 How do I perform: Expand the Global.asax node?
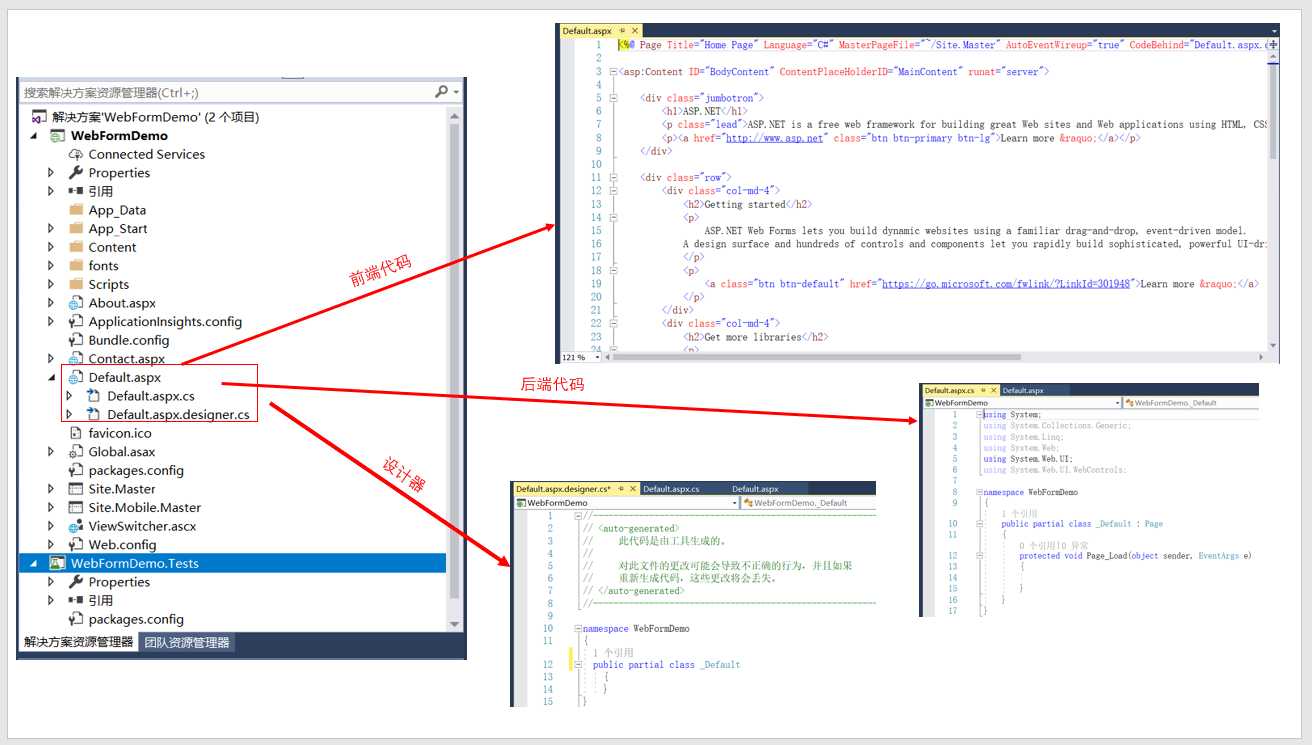point(51,452)
